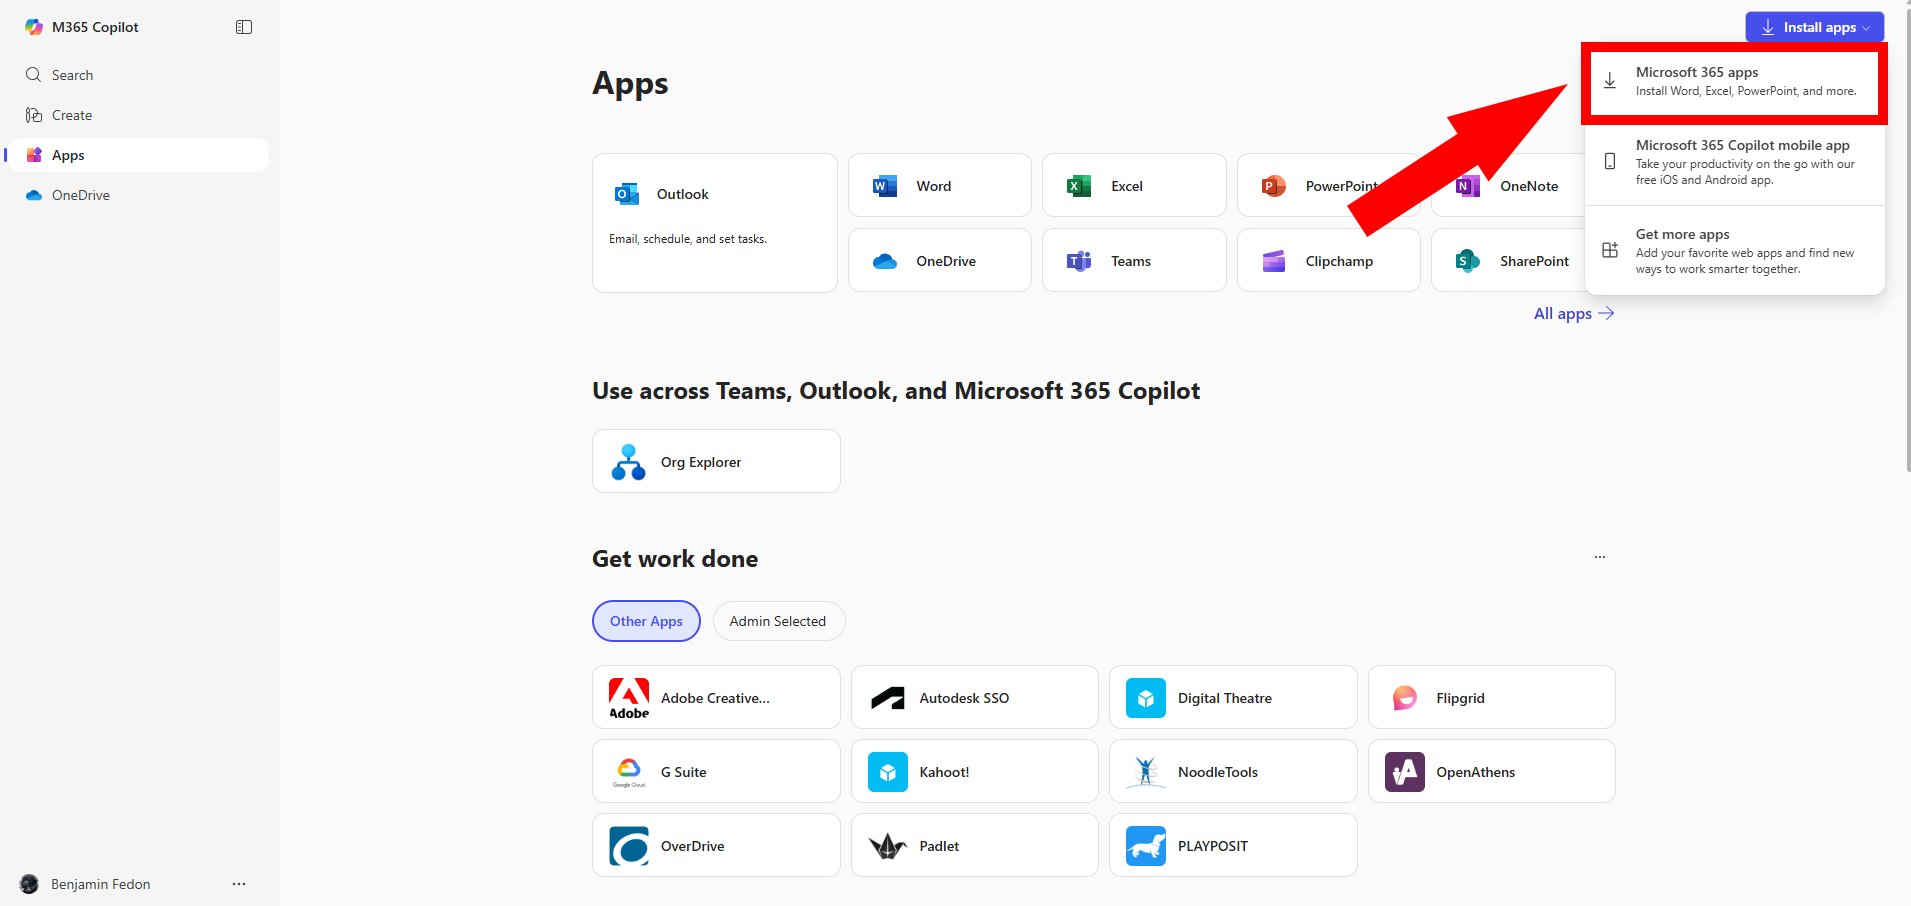The image size is (1911, 906).
Task: Click the G Suite Google Cloud icon
Action: tap(629, 771)
